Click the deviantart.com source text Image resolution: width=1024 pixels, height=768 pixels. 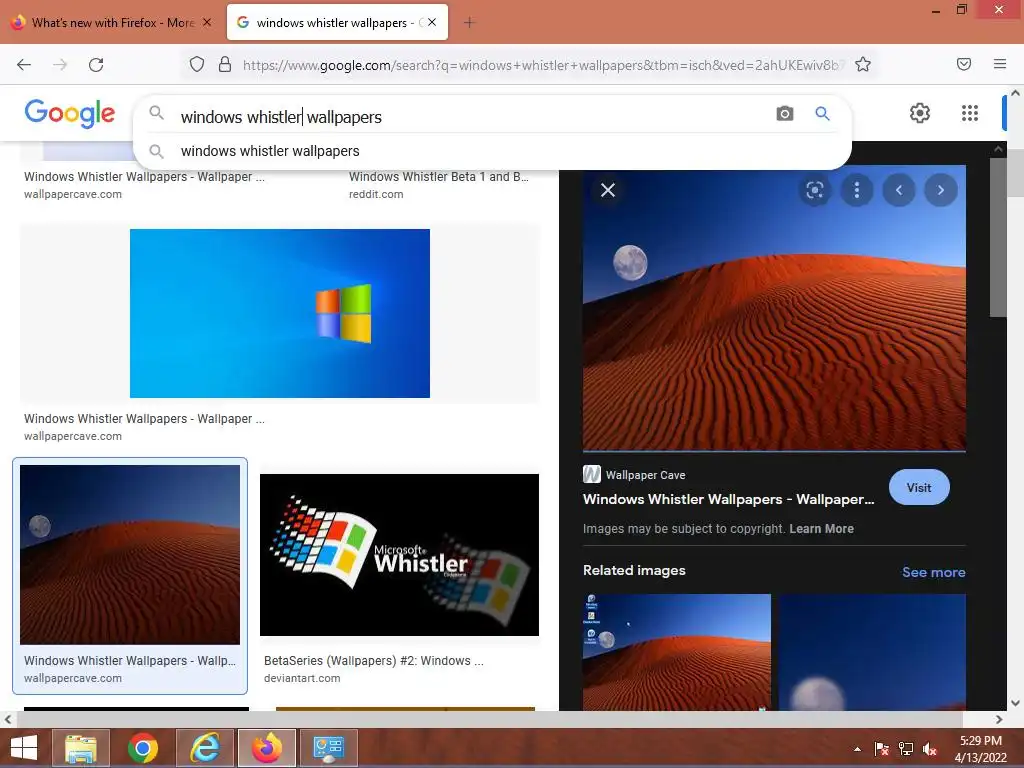click(x=302, y=679)
